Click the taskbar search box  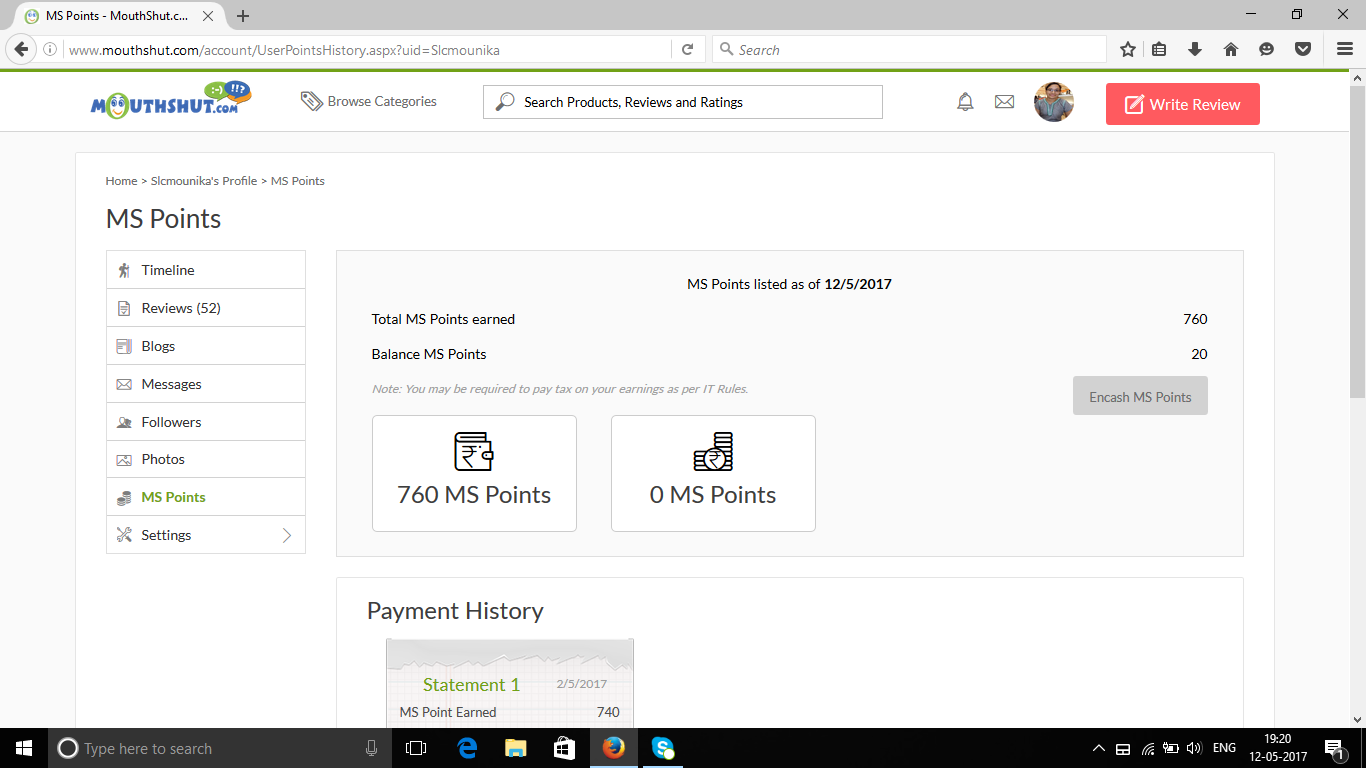pyautogui.click(x=220, y=748)
